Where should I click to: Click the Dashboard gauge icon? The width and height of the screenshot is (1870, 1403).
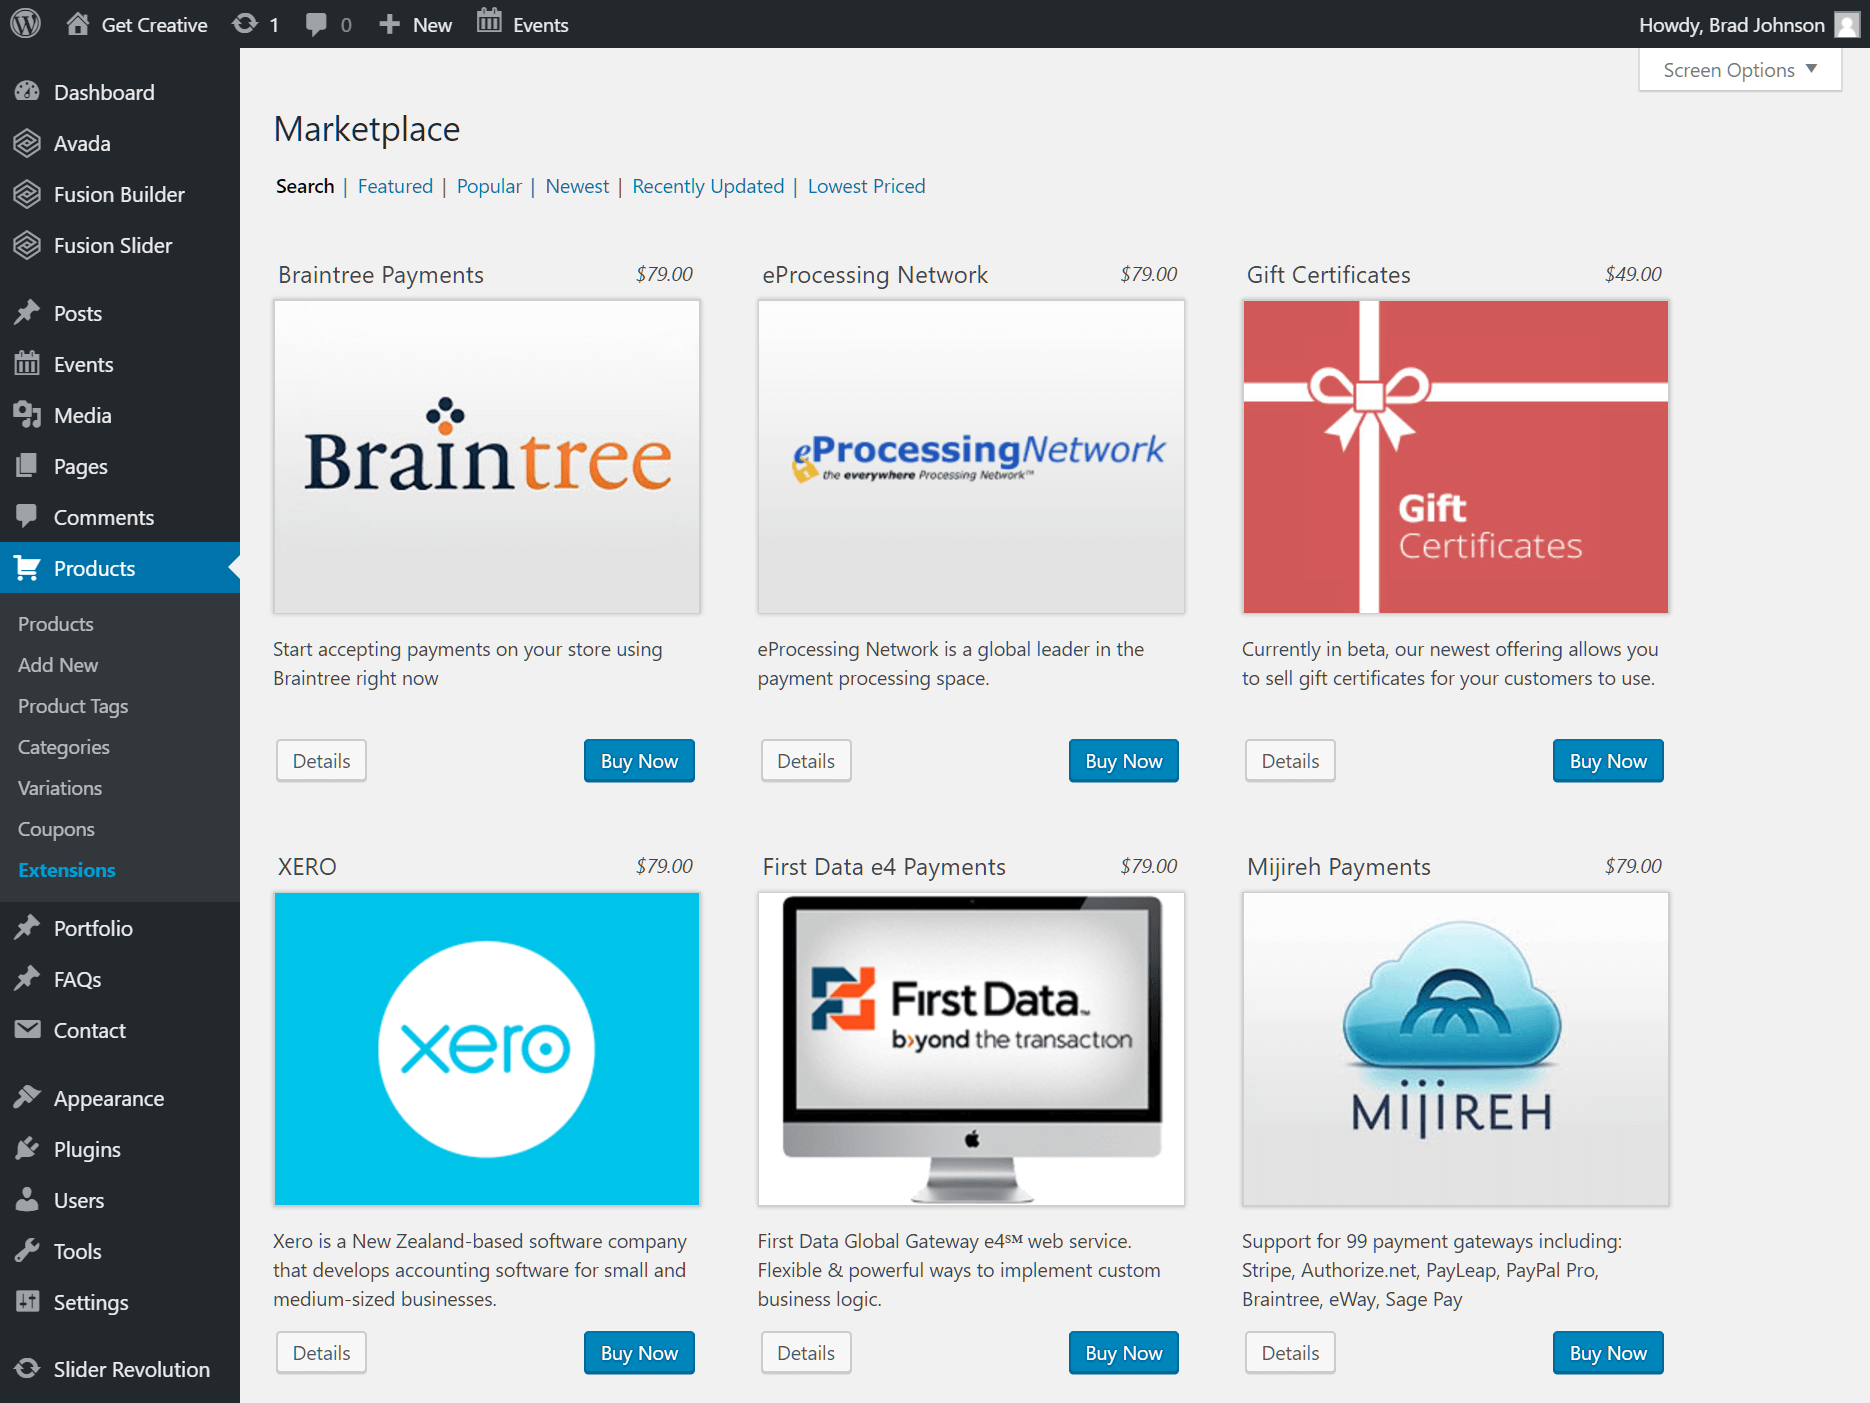(x=27, y=92)
